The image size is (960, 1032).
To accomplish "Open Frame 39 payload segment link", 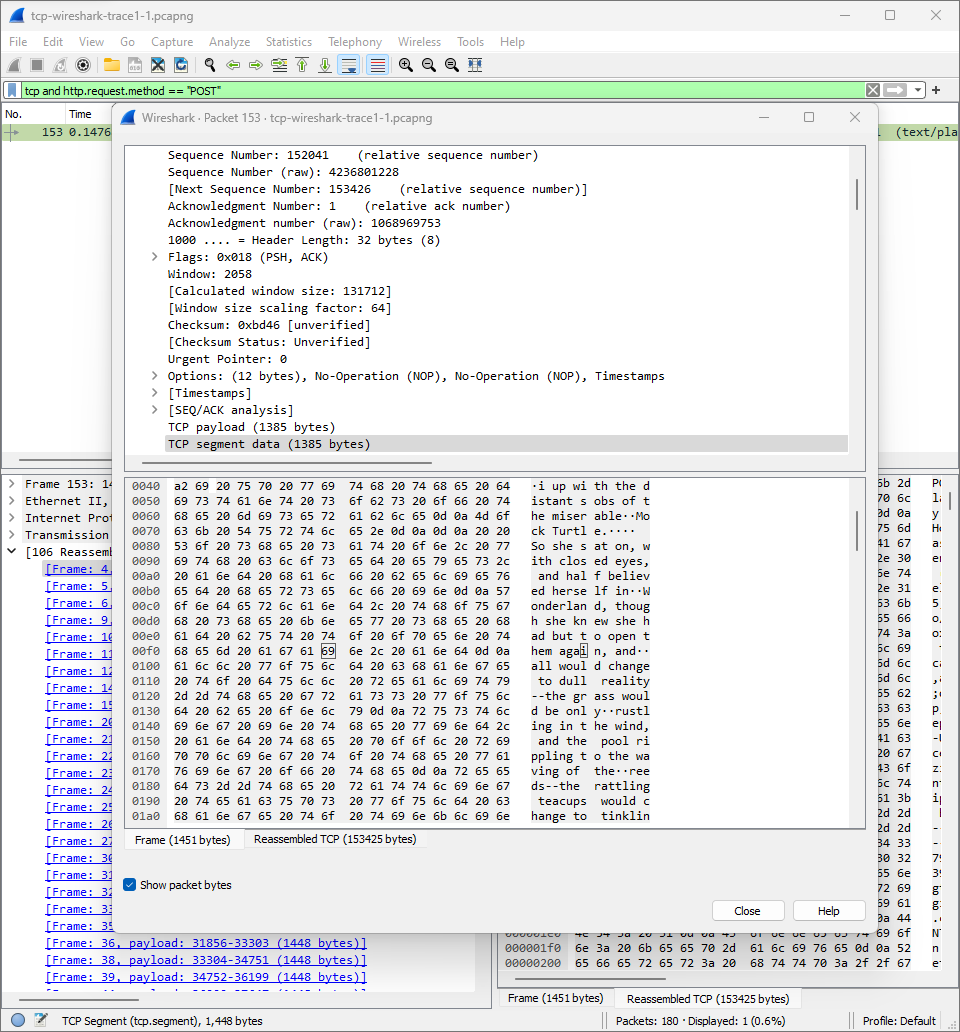I will click(206, 977).
